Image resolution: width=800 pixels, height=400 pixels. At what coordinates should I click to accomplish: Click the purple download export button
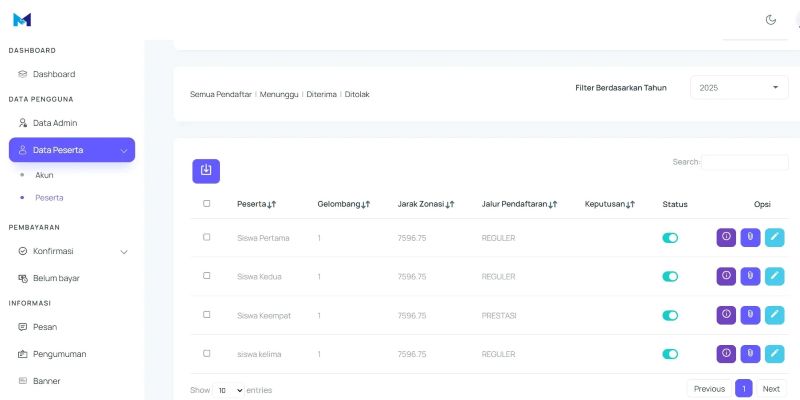(x=206, y=170)
